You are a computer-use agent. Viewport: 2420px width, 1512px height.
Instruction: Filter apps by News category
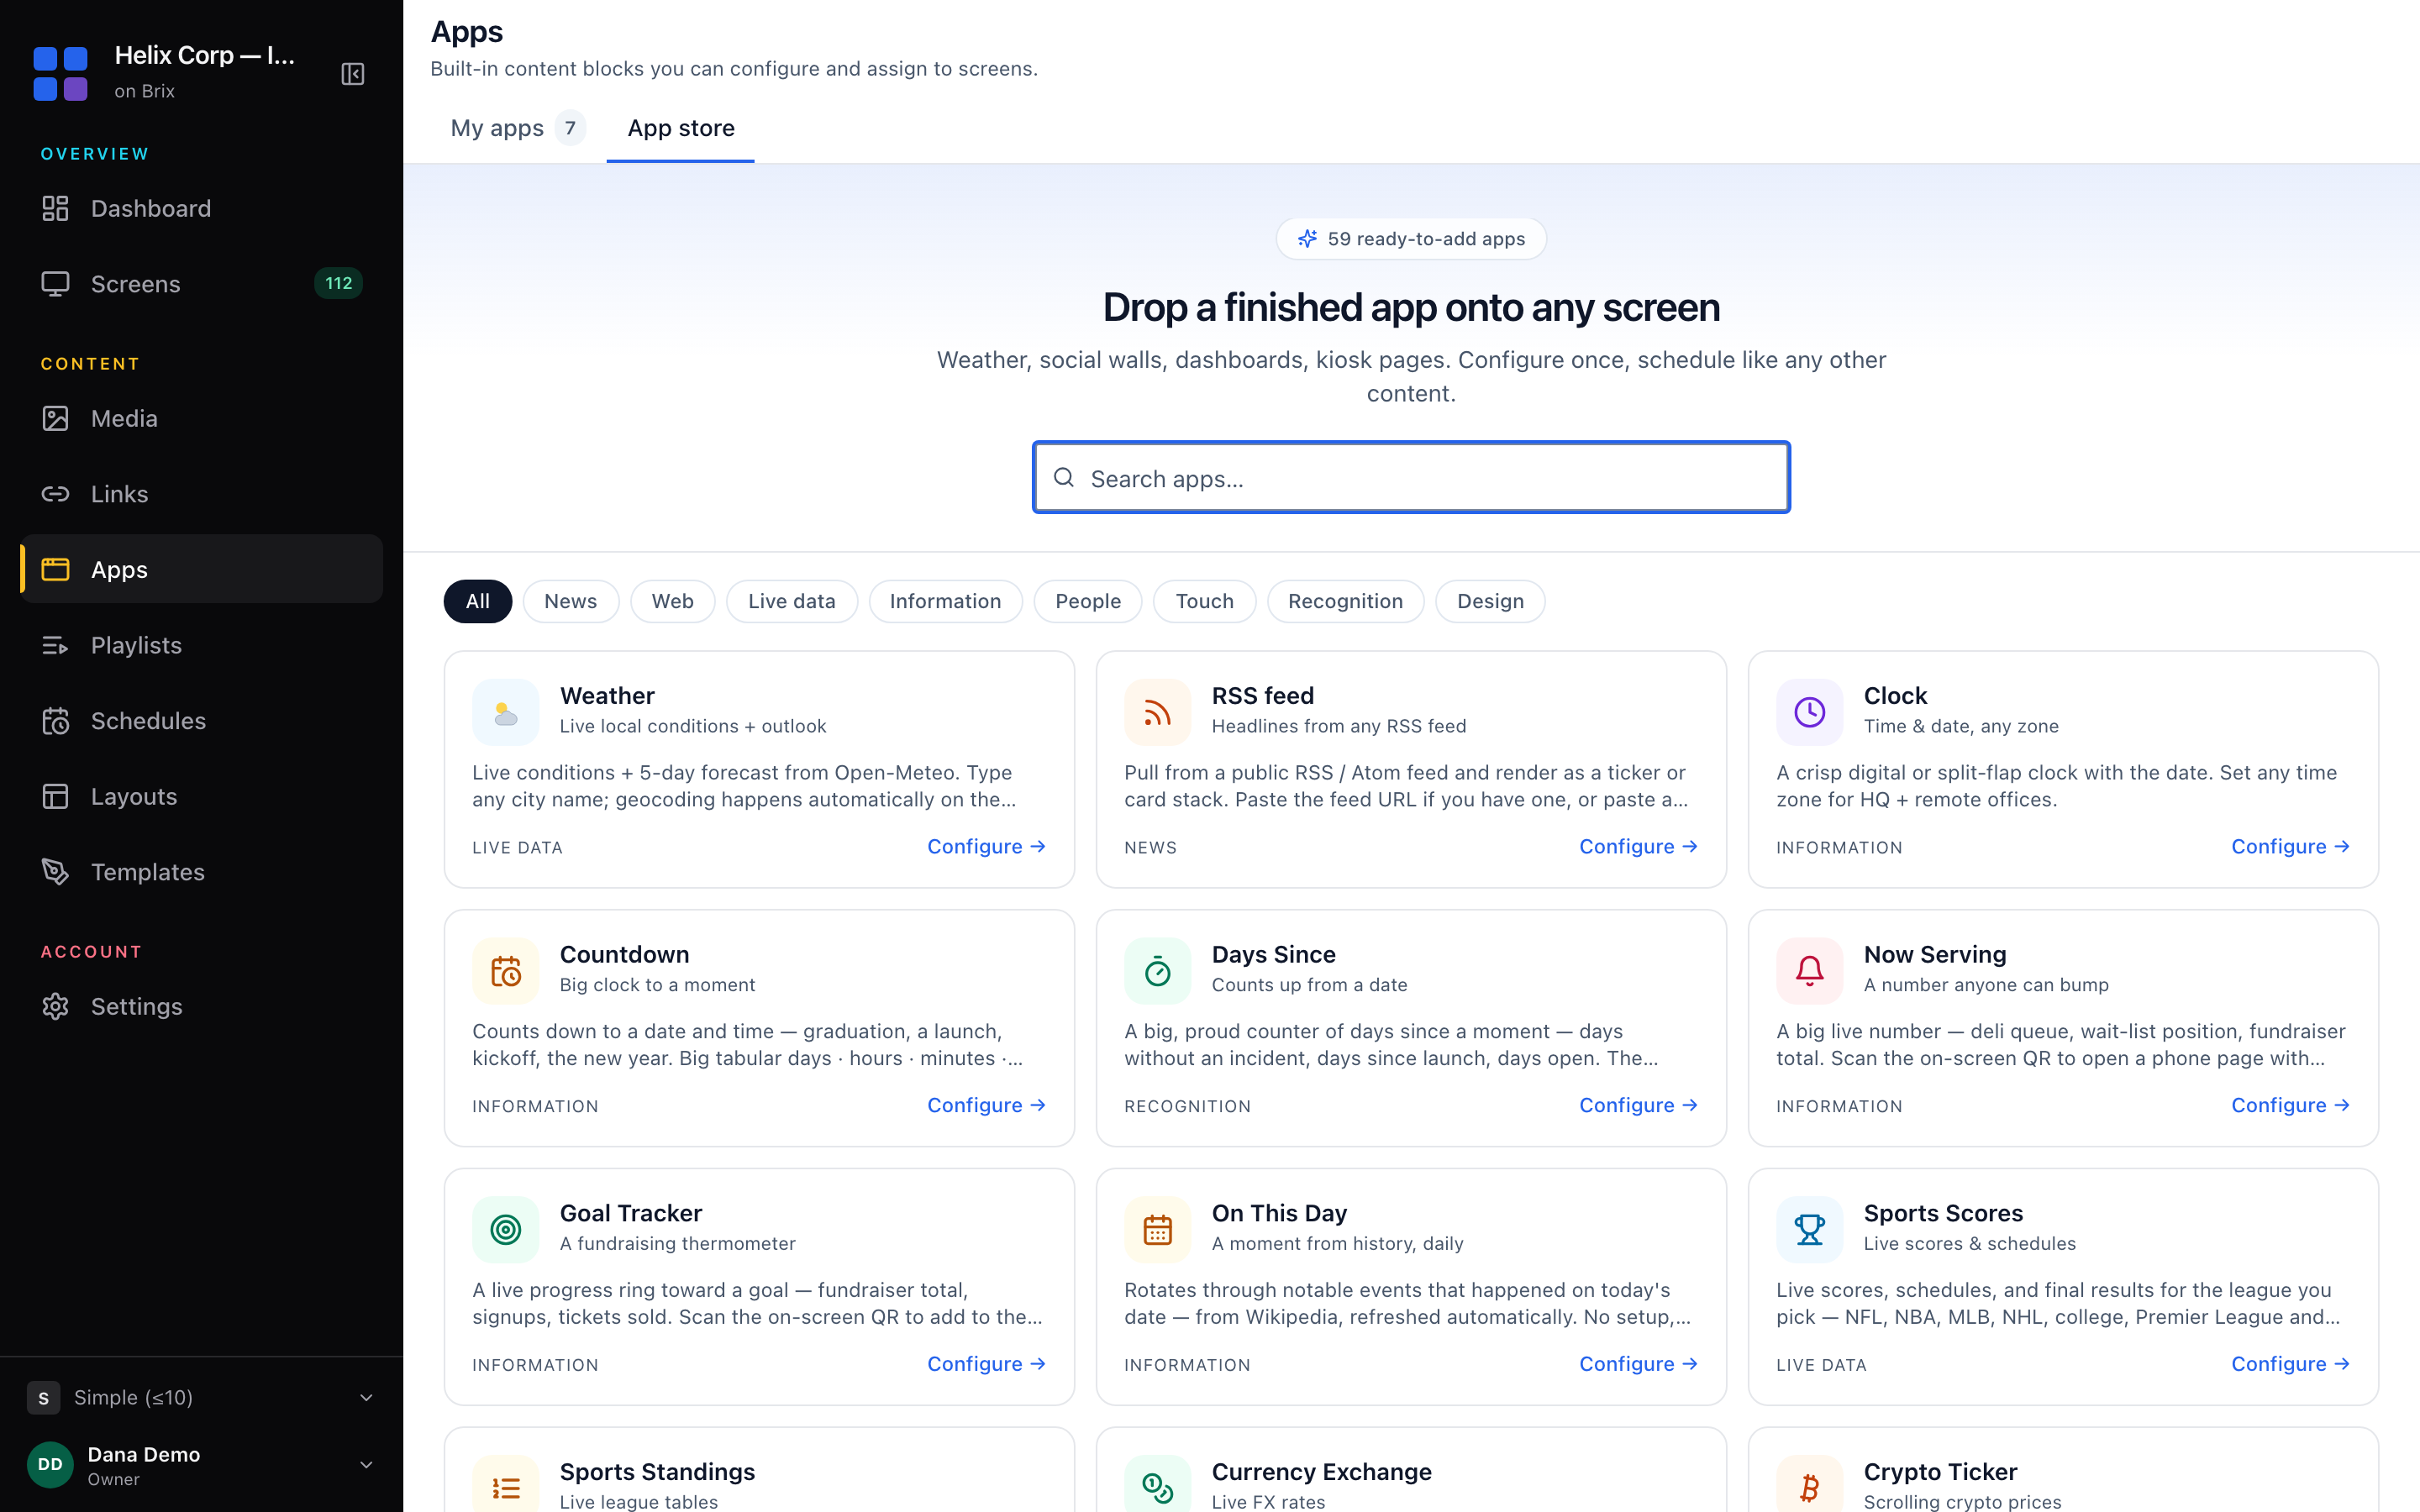(x=571, y=601)
